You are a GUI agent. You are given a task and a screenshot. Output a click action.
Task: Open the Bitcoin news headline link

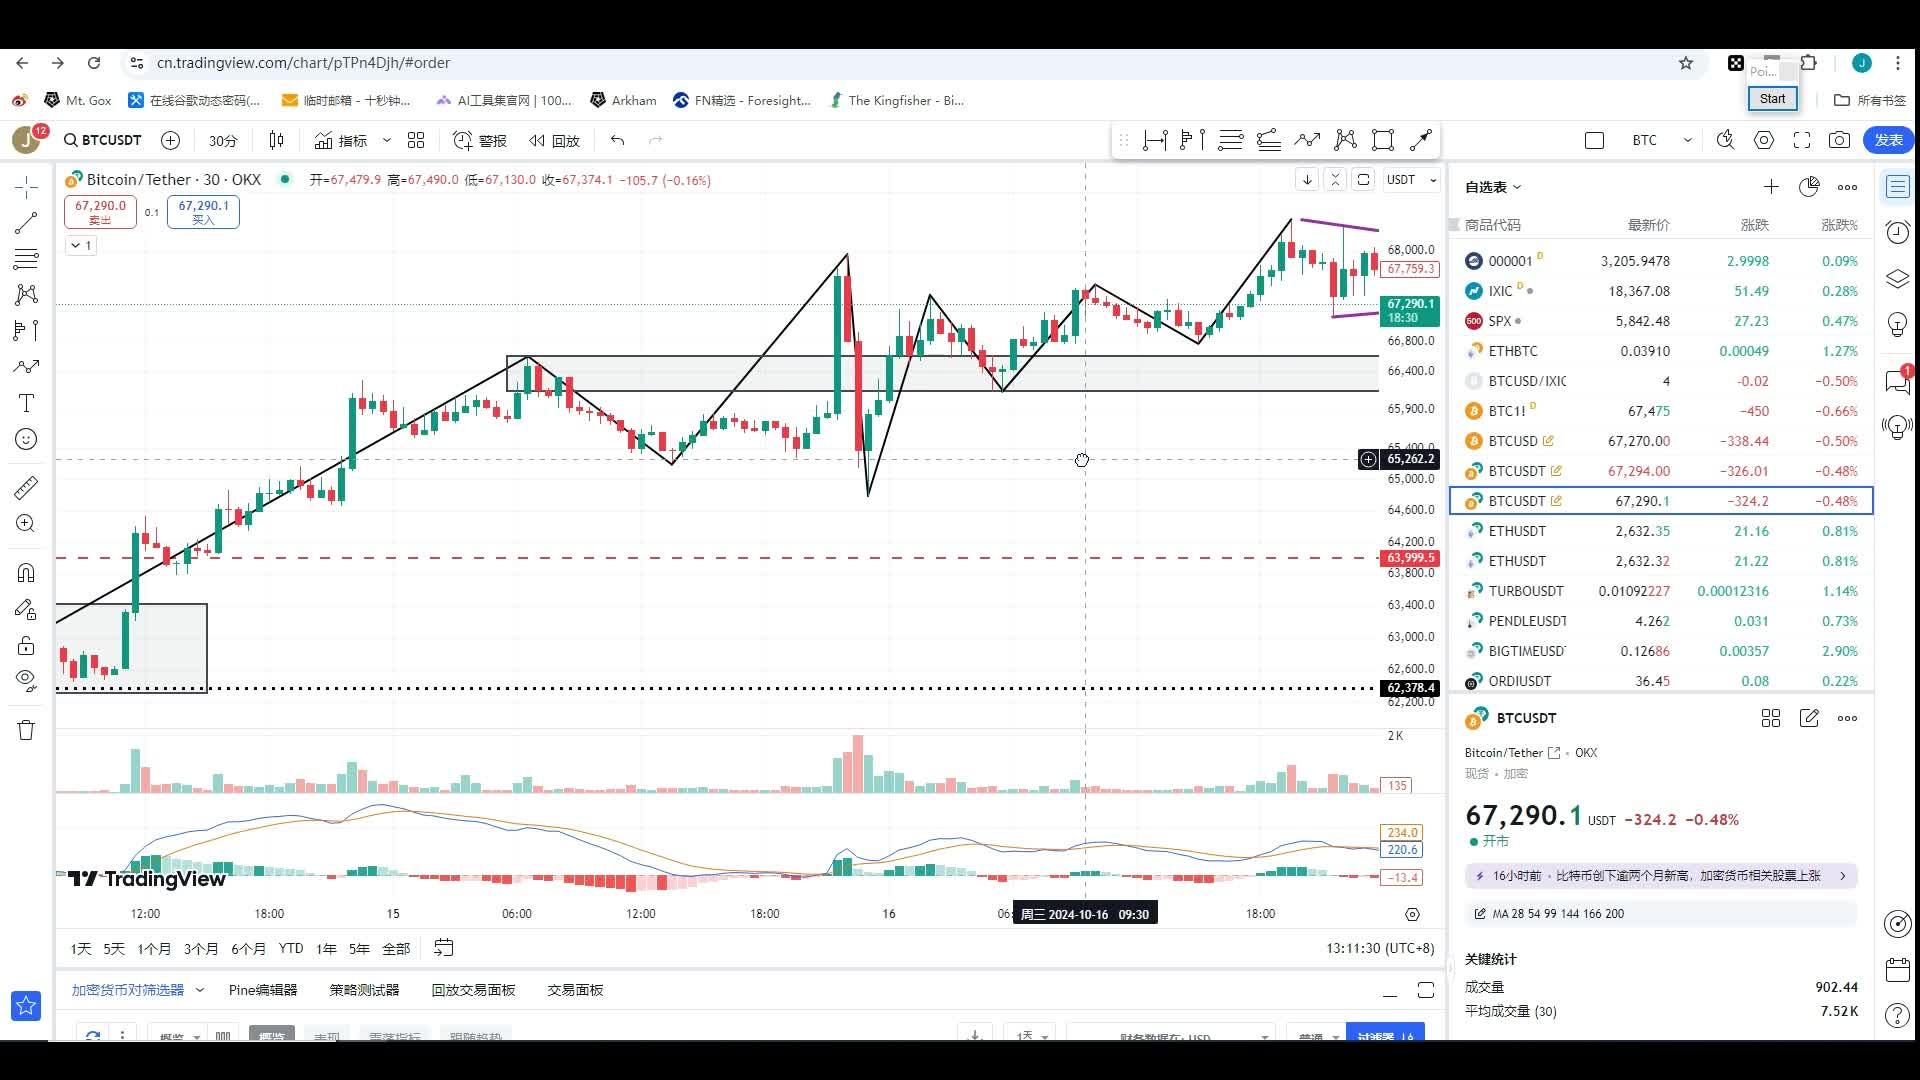click(x=1661, y=875)
